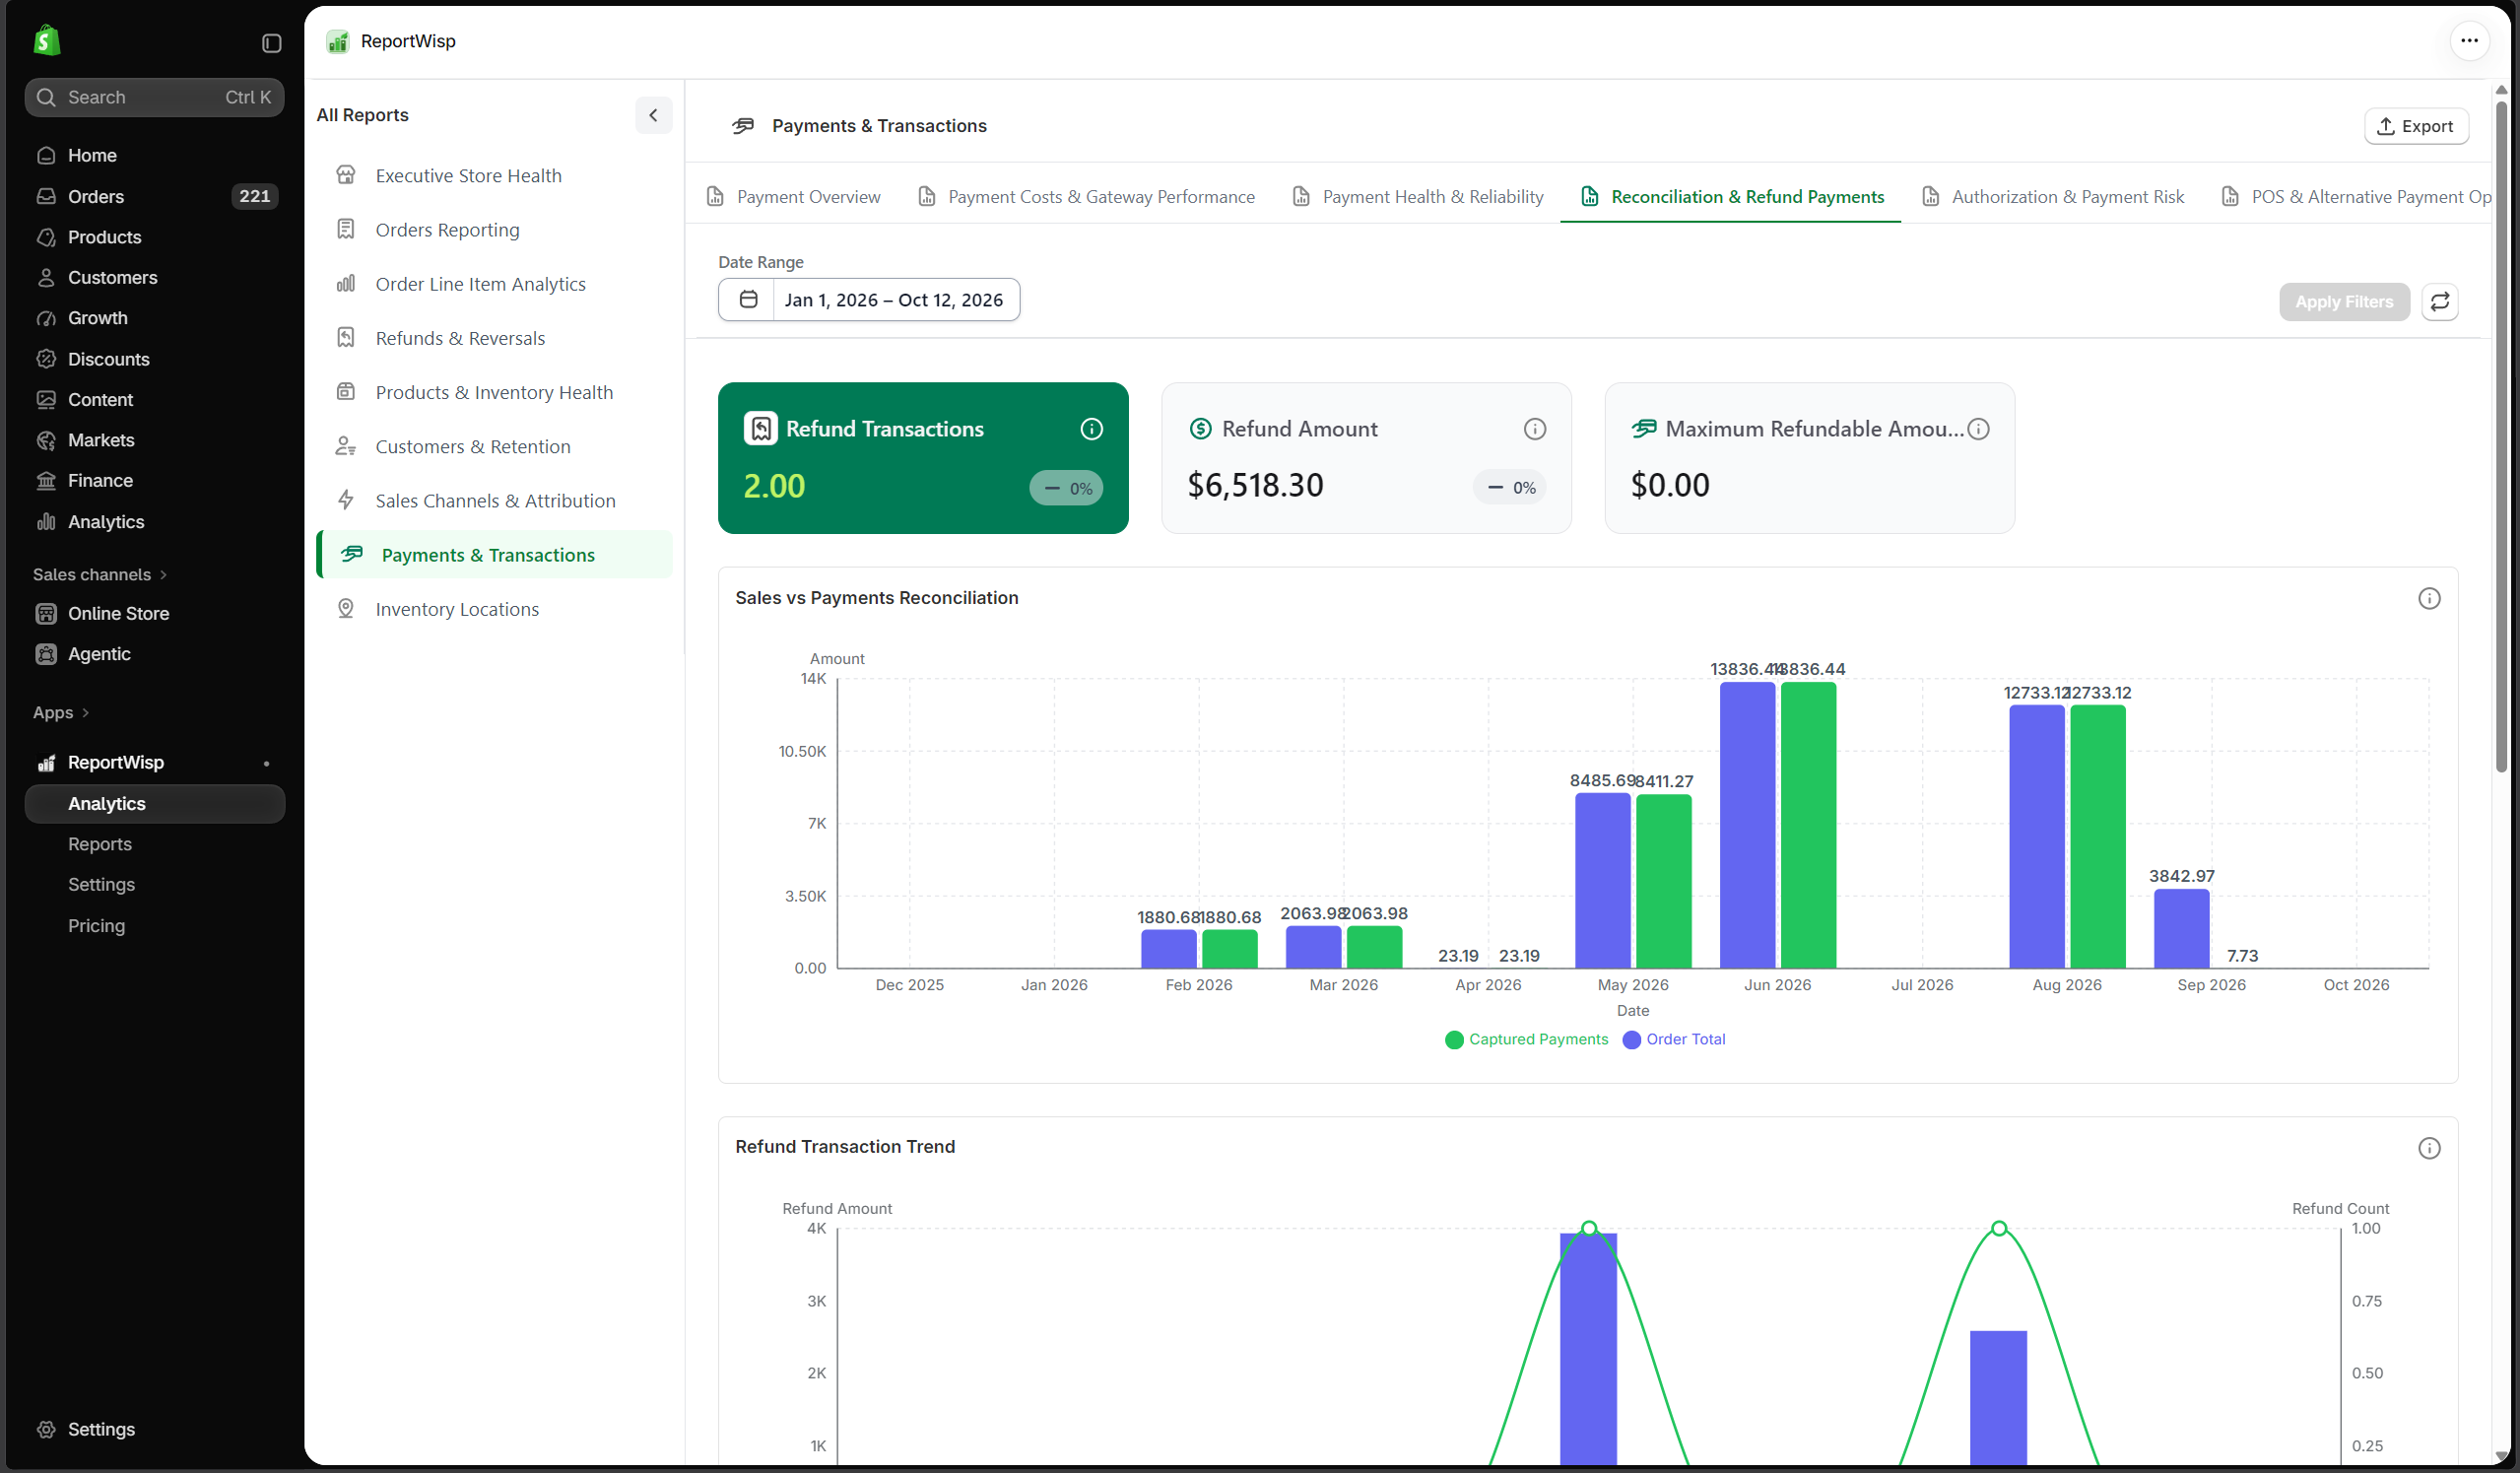Click the Search field in sidebar
Image resolution: width=2520 pixels, height=1473 pixels.
(155, 97)
